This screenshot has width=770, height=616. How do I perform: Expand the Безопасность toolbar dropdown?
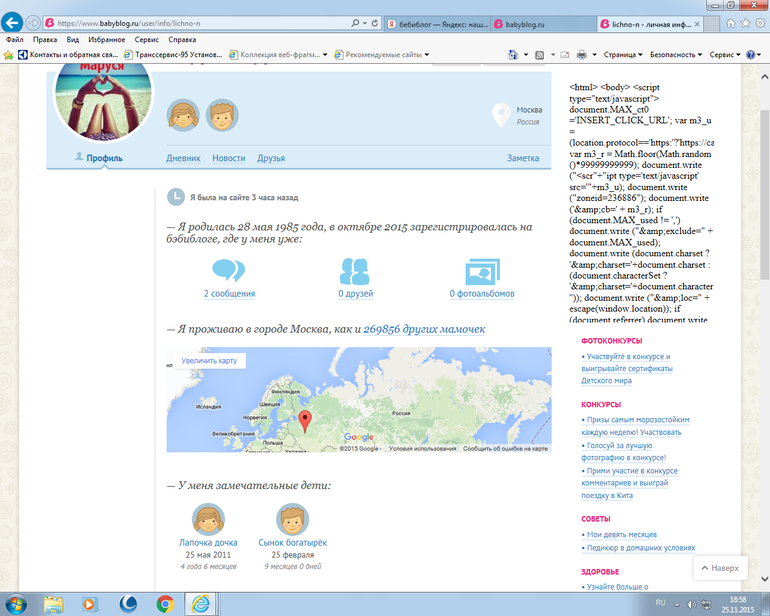click(675, 55)
